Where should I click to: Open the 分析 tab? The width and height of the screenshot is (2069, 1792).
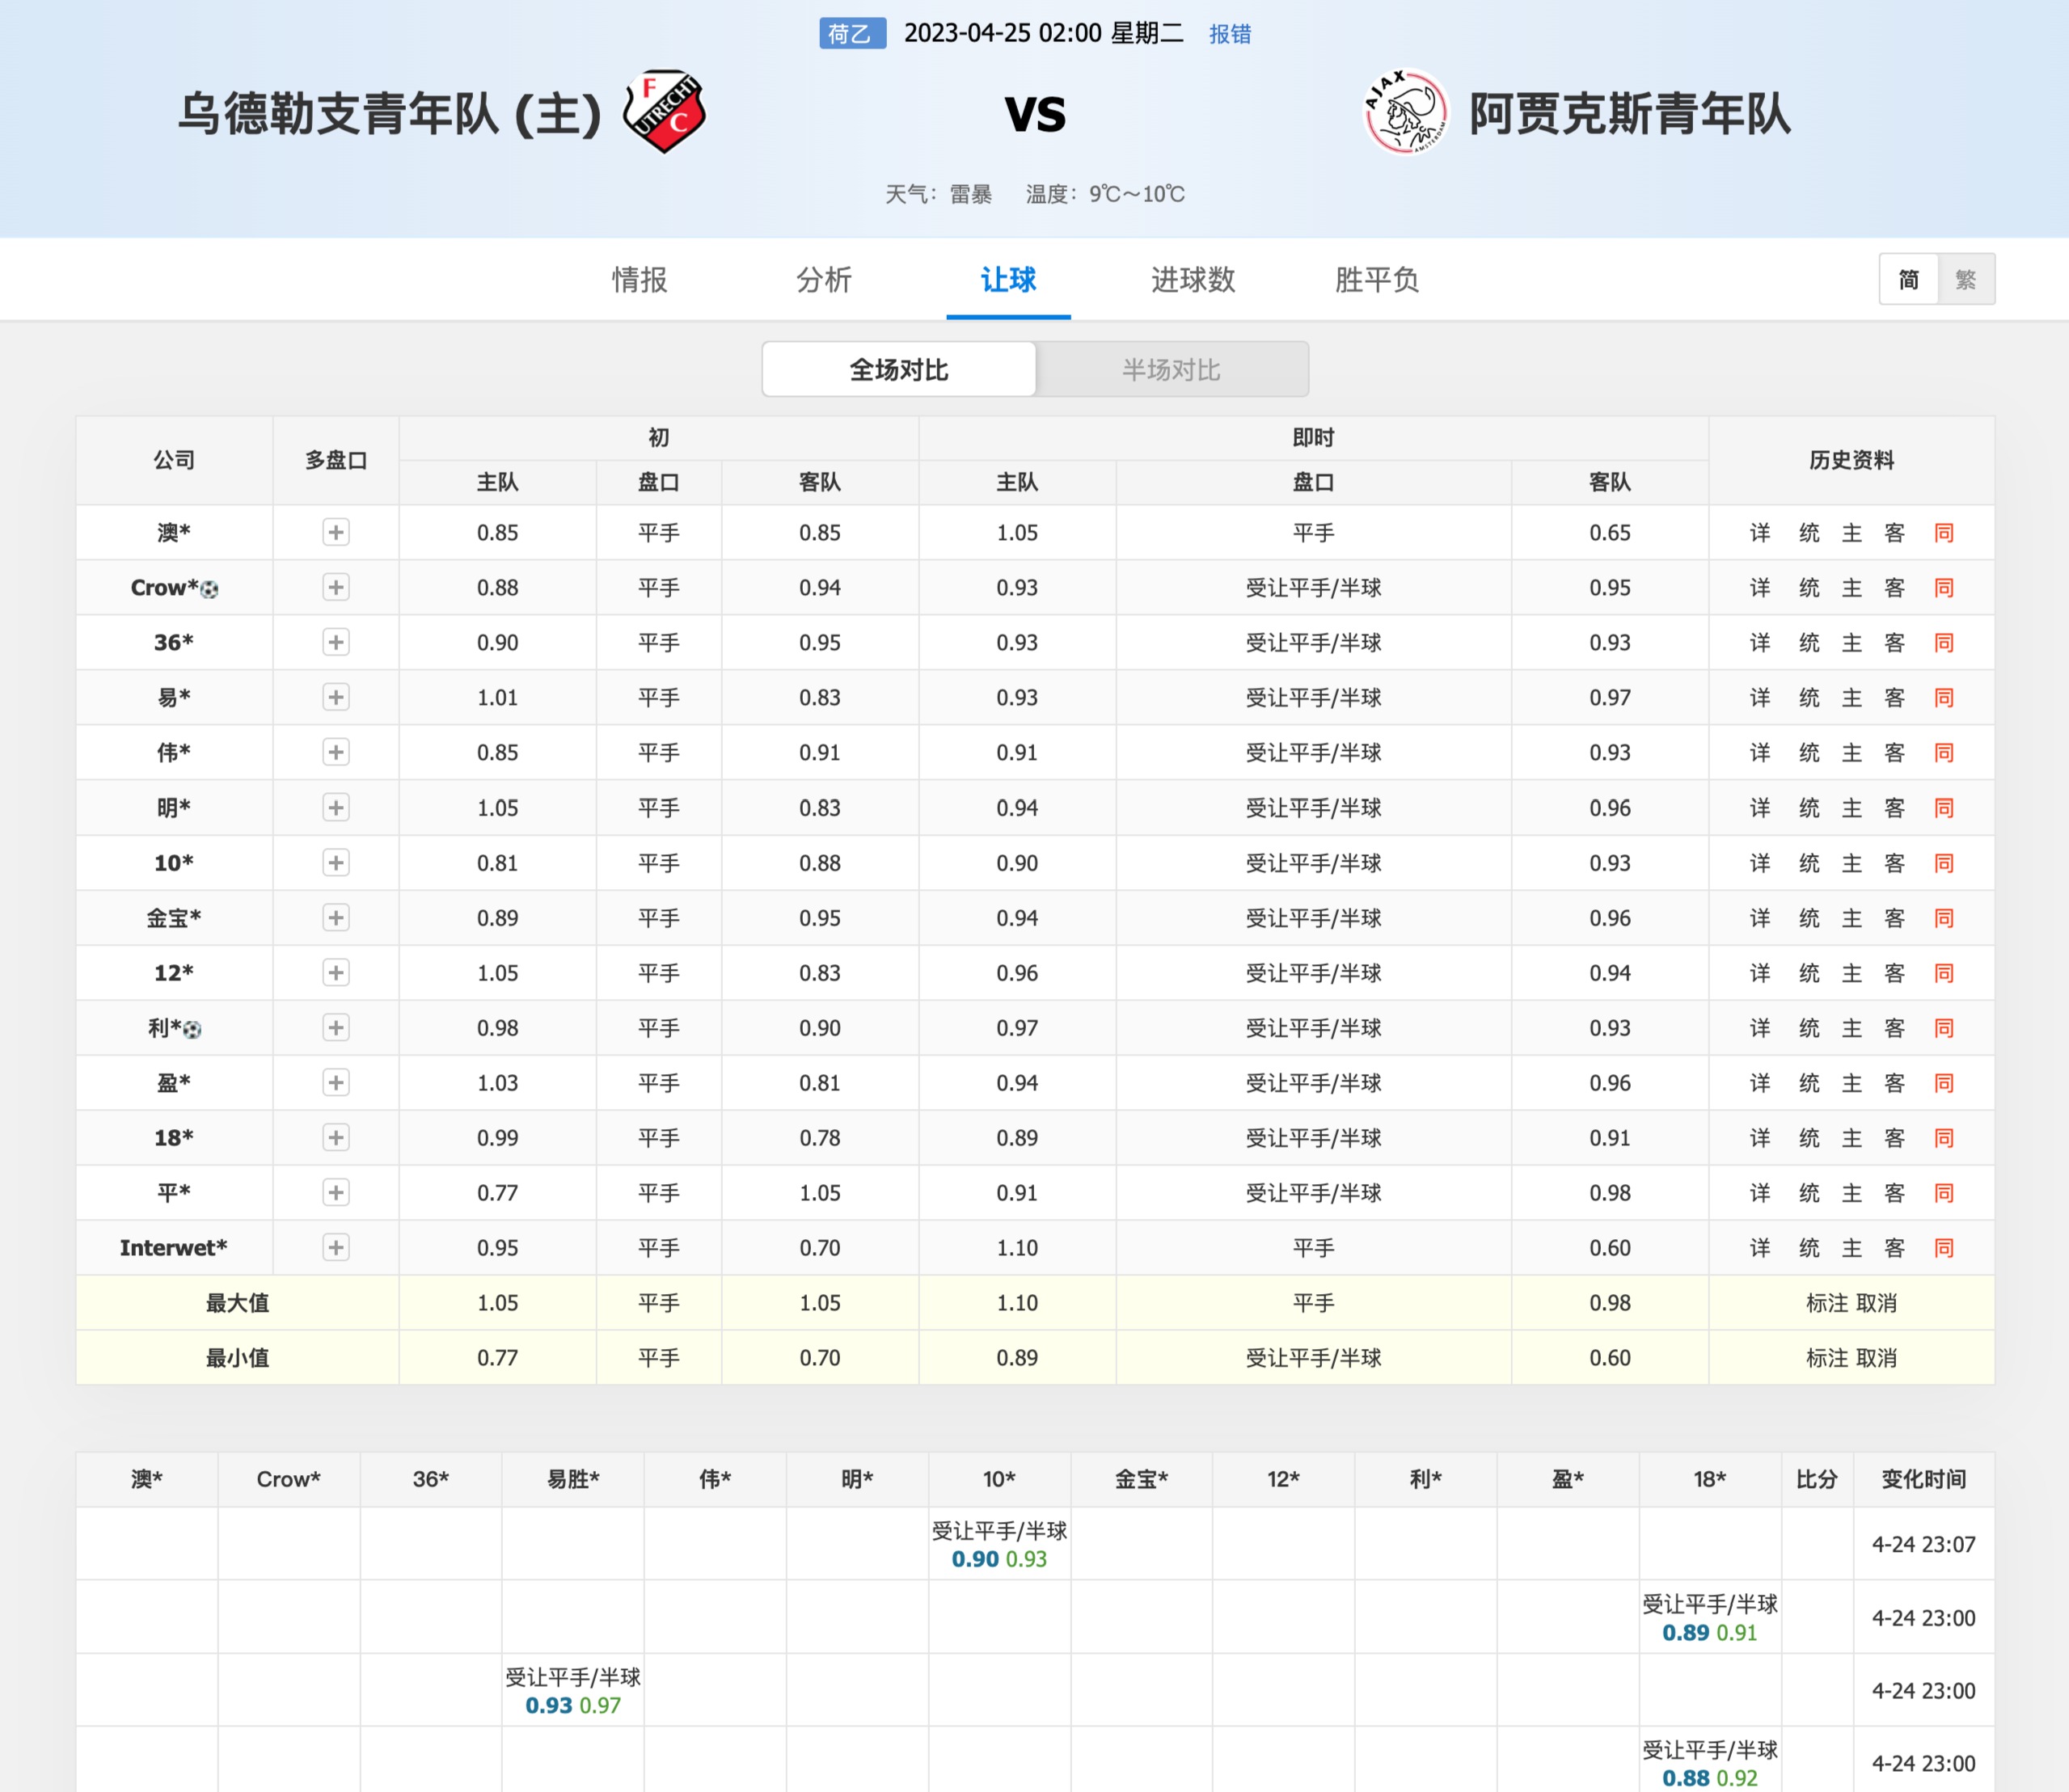[x=824, y=279]
